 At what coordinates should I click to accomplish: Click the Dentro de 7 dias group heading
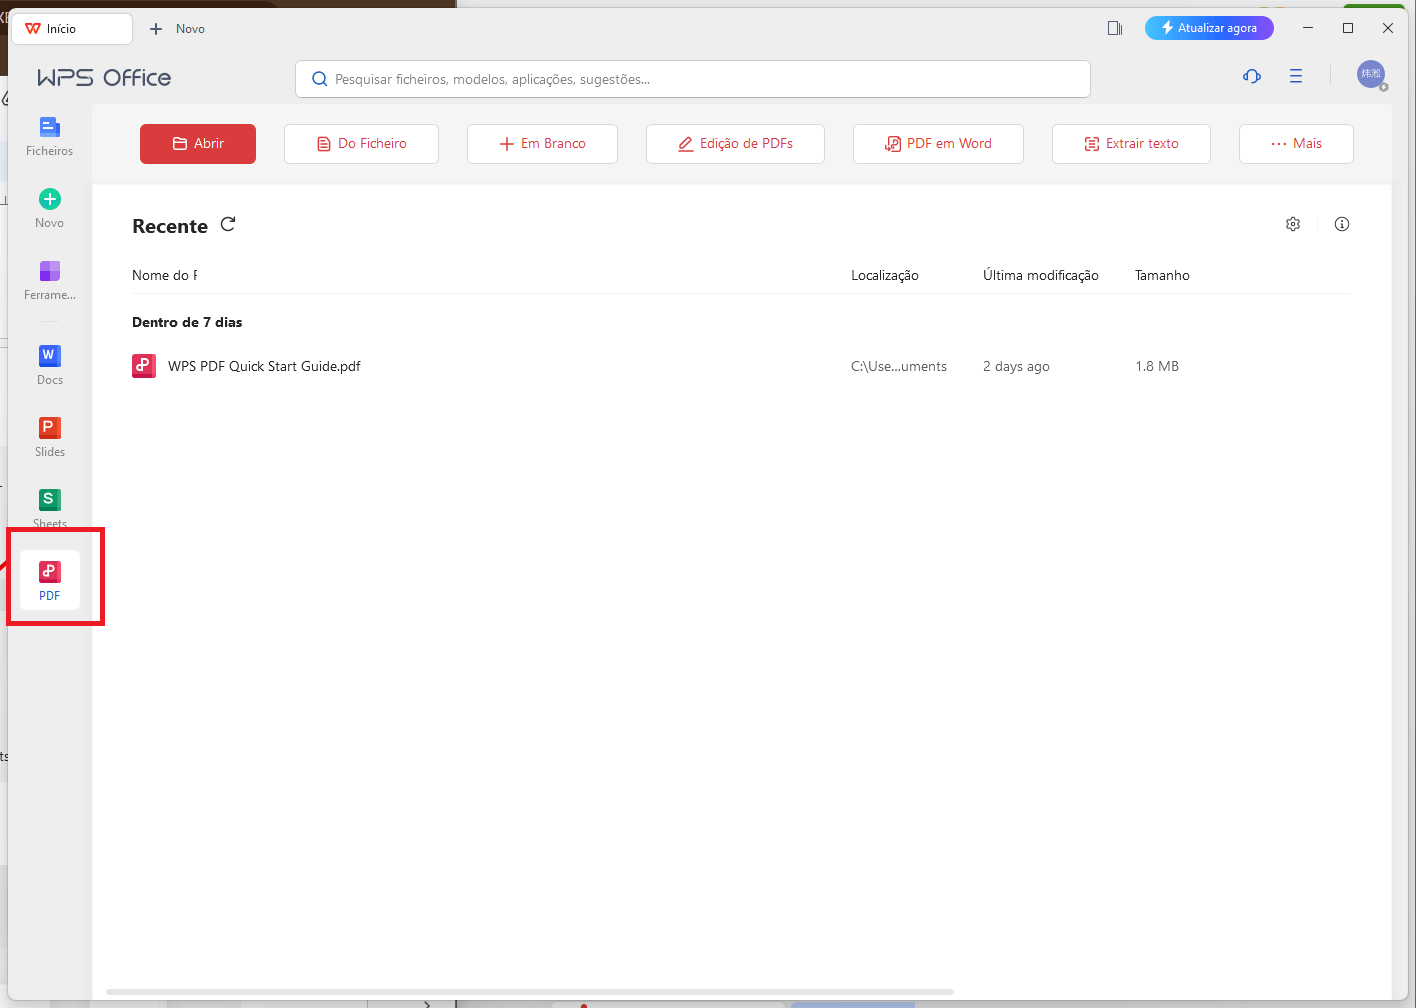coord(187,322)
